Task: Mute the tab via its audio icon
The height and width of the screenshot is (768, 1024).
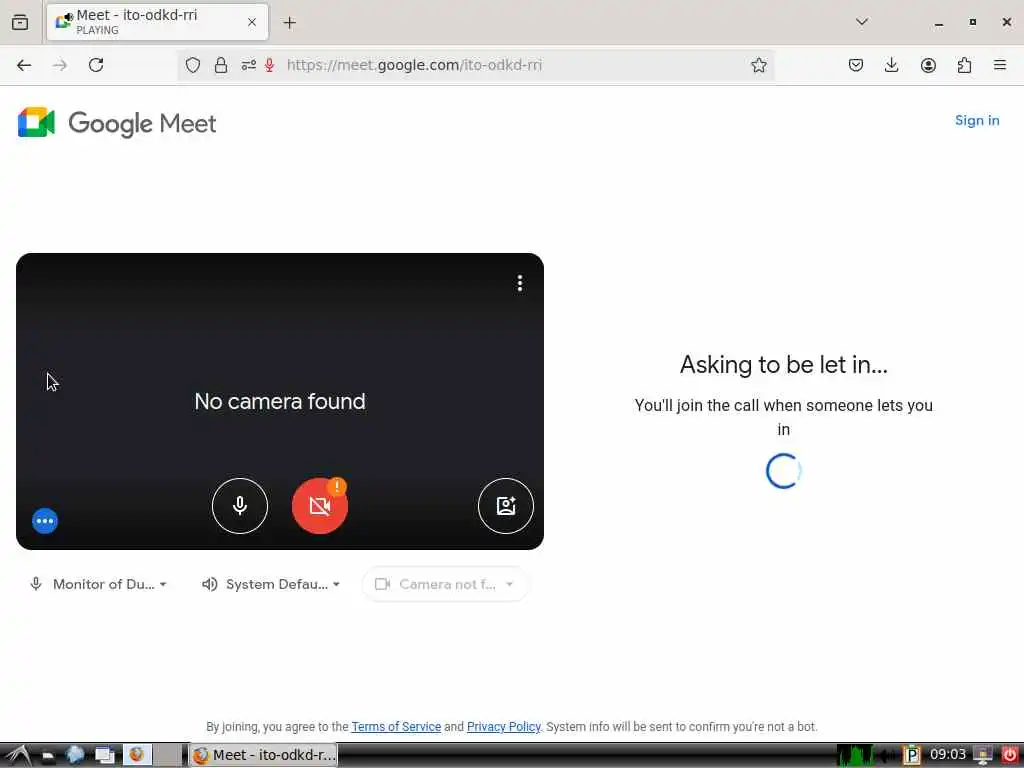Action: (x=69, y=16)
